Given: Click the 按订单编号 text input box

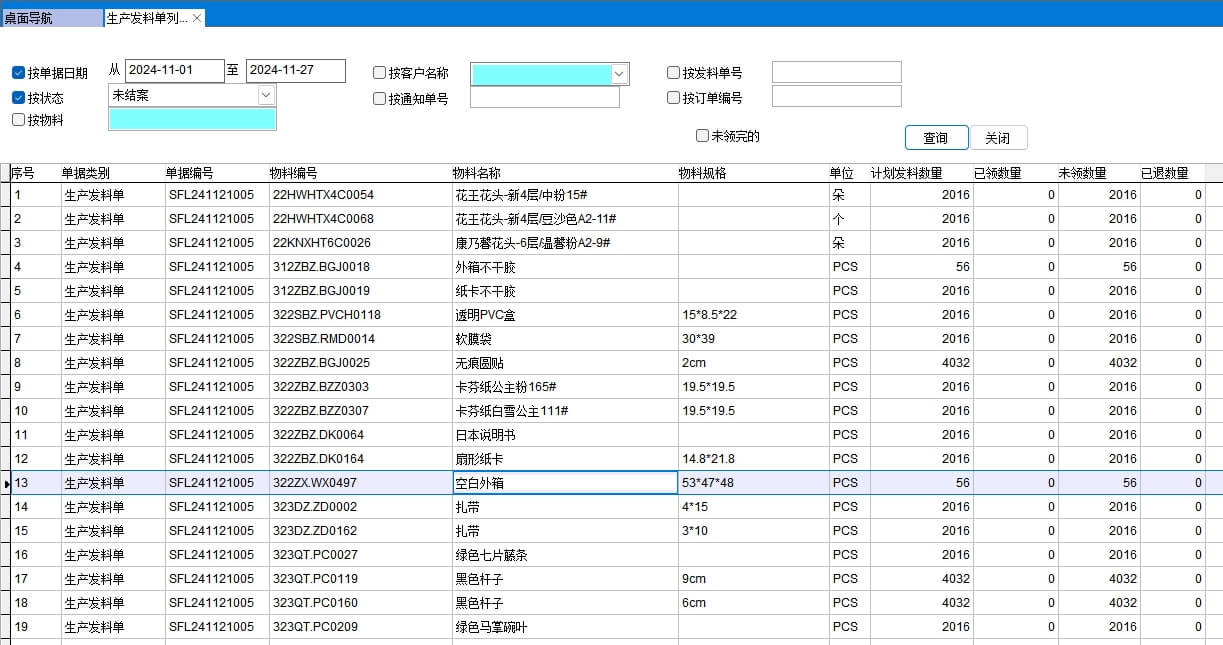Looking at the screenshot, I should [836, 97].
